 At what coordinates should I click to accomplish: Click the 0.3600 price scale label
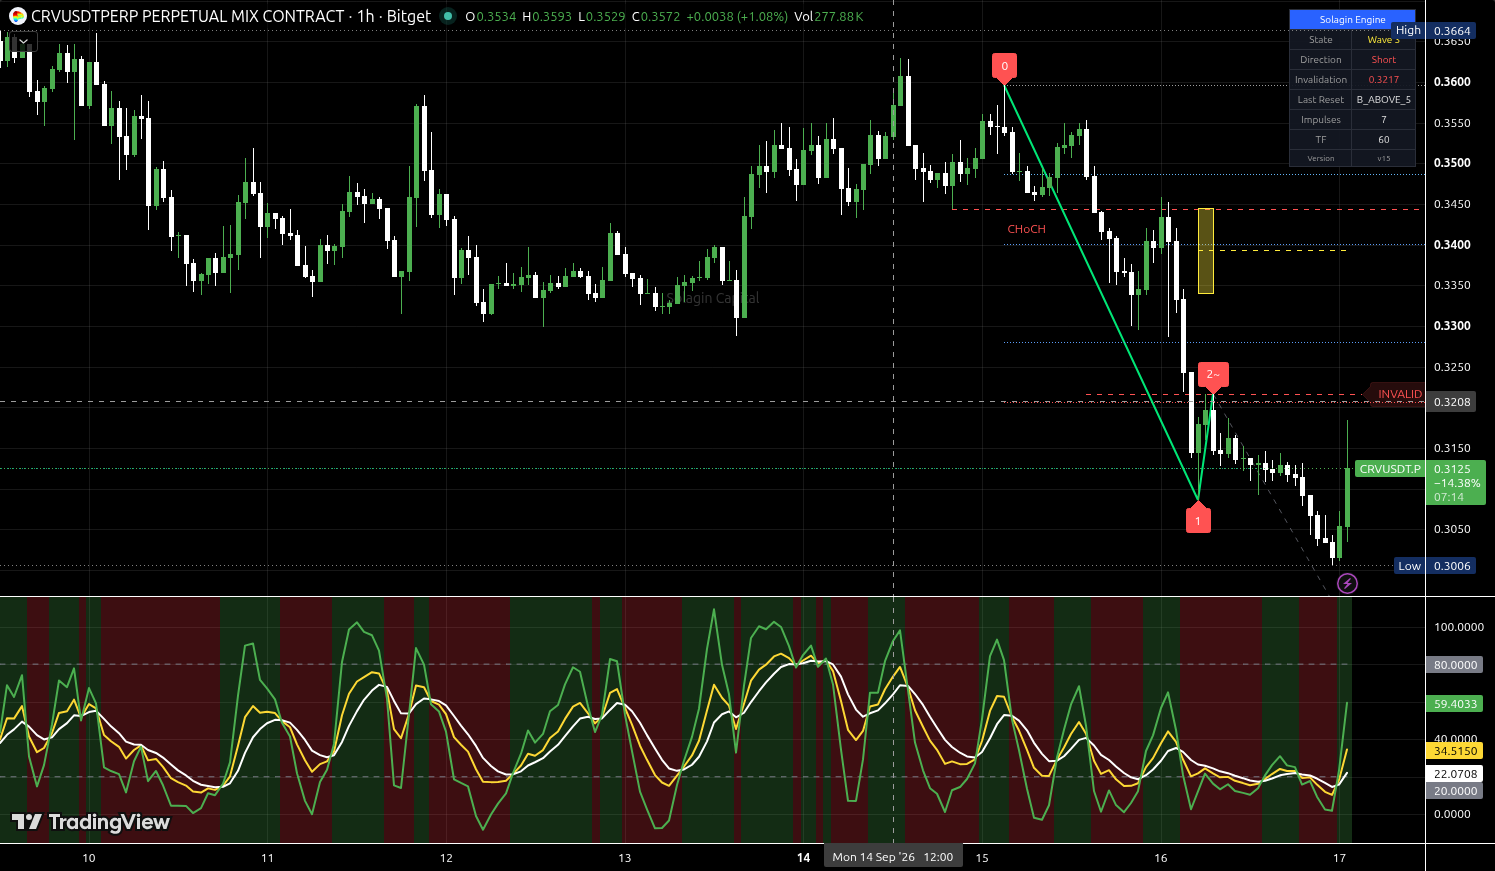[x=1452, y=82]
